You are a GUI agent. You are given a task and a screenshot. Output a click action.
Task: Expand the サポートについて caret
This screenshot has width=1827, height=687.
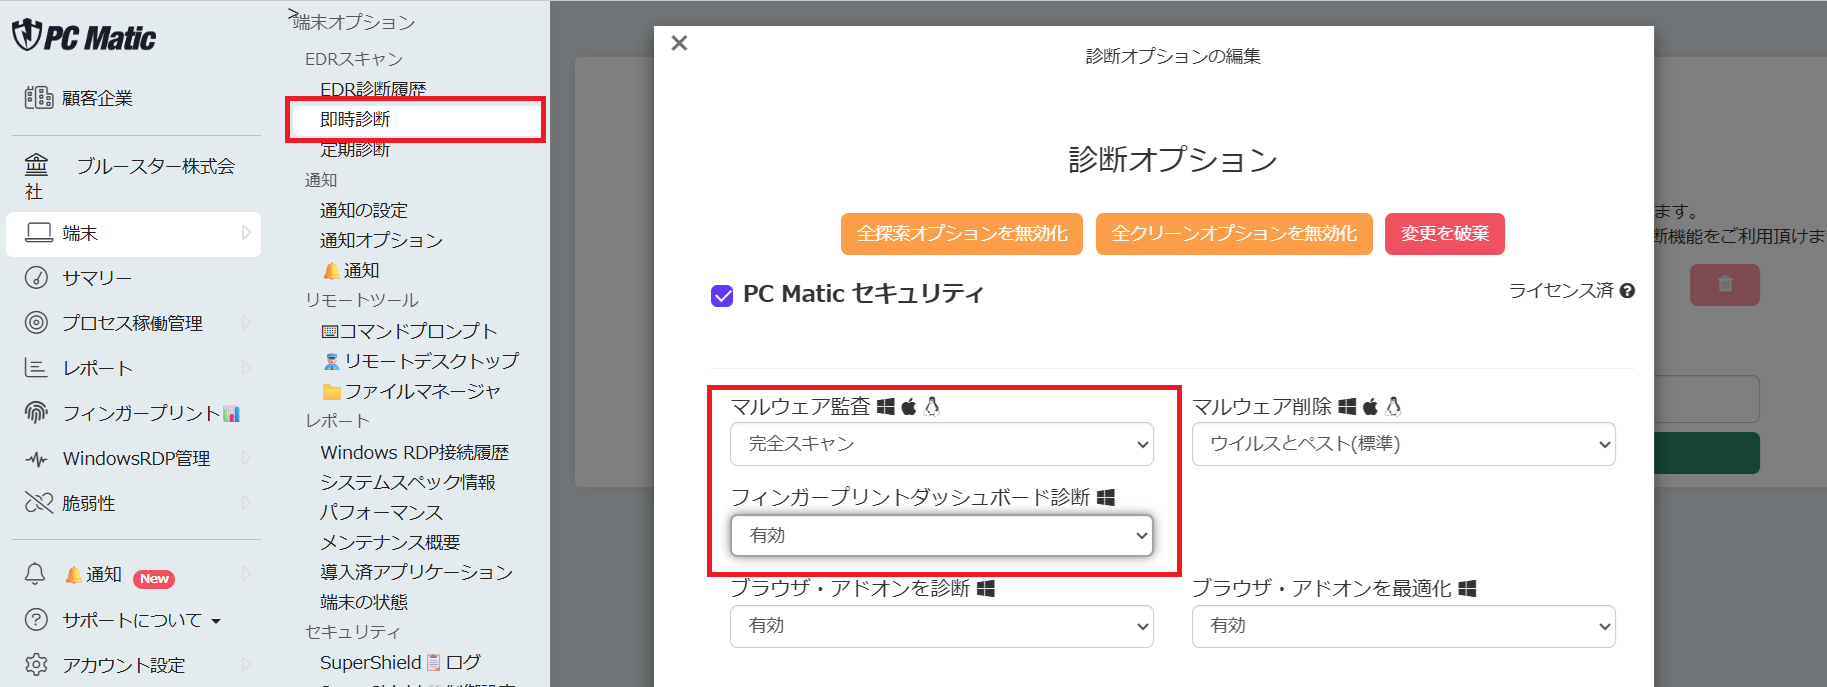pos(216,621)
